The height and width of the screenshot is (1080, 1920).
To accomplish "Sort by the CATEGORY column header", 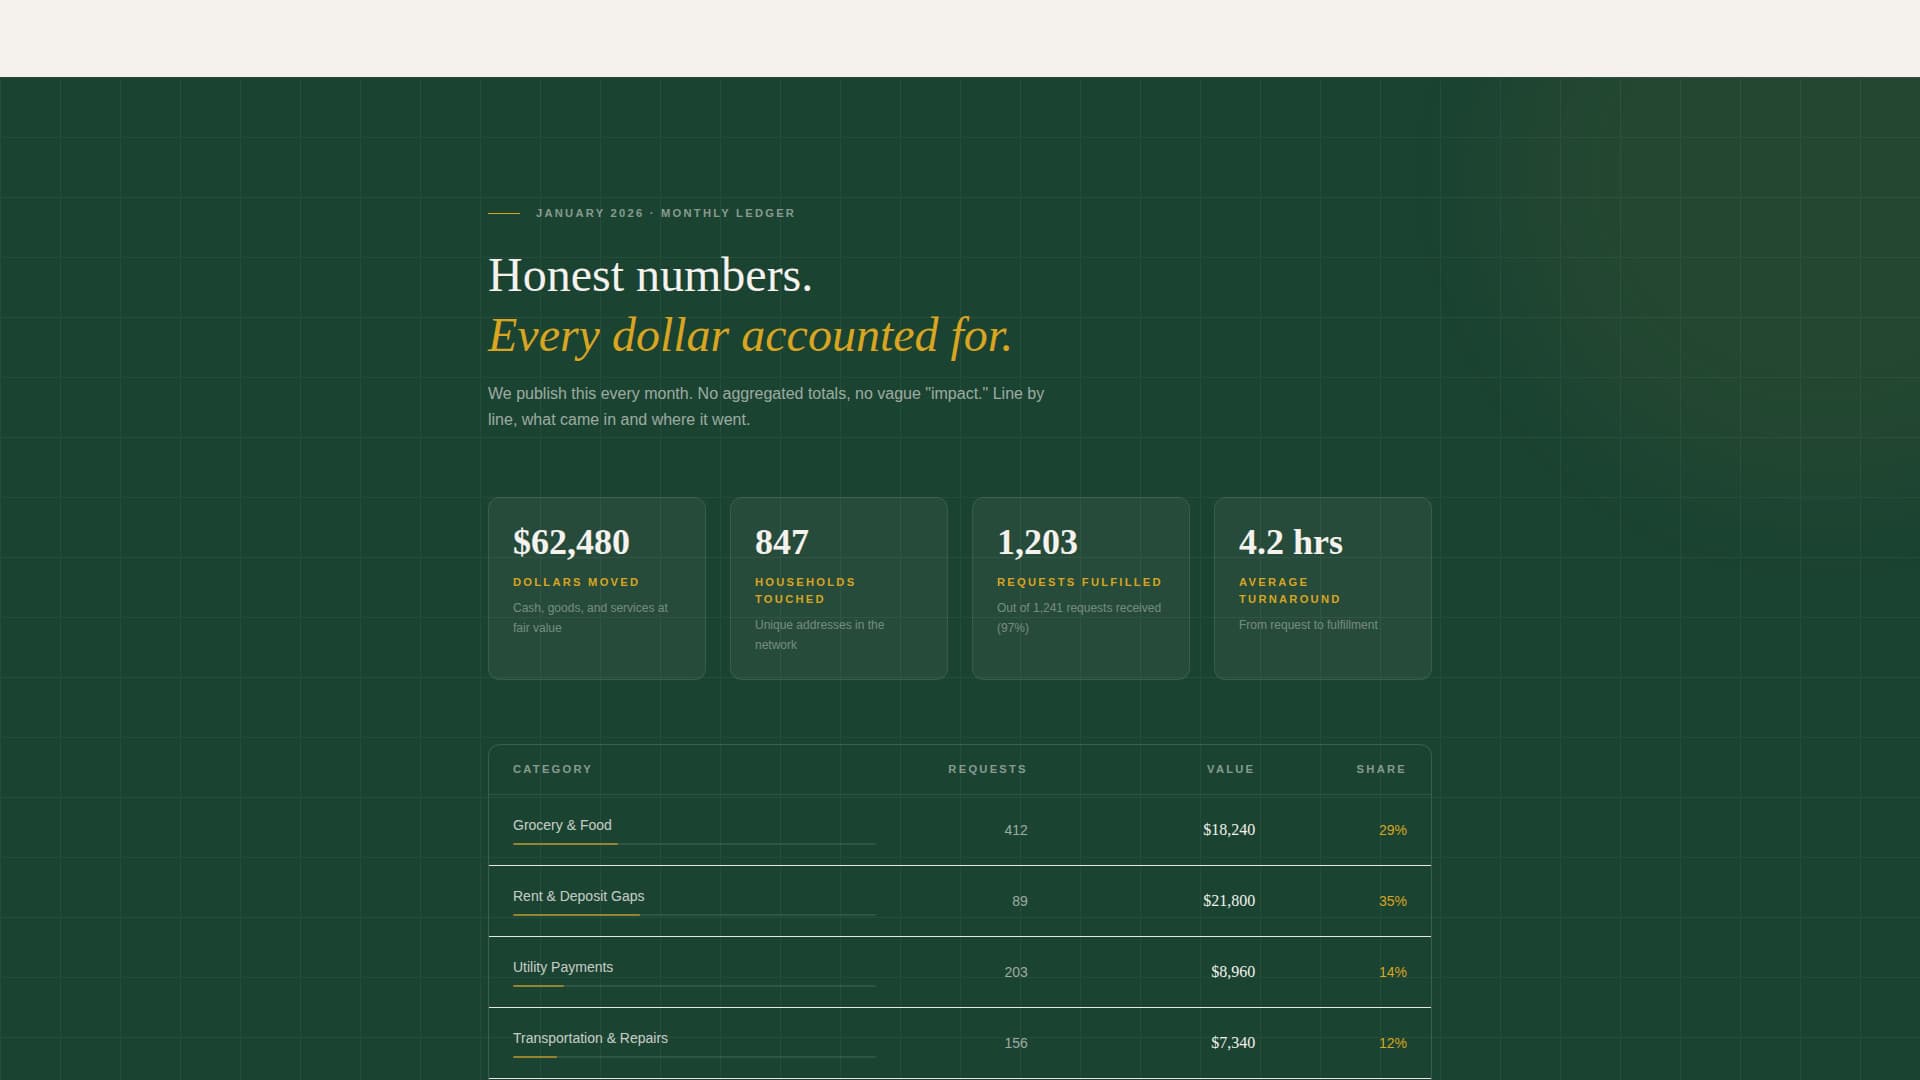I will [551, 769].
